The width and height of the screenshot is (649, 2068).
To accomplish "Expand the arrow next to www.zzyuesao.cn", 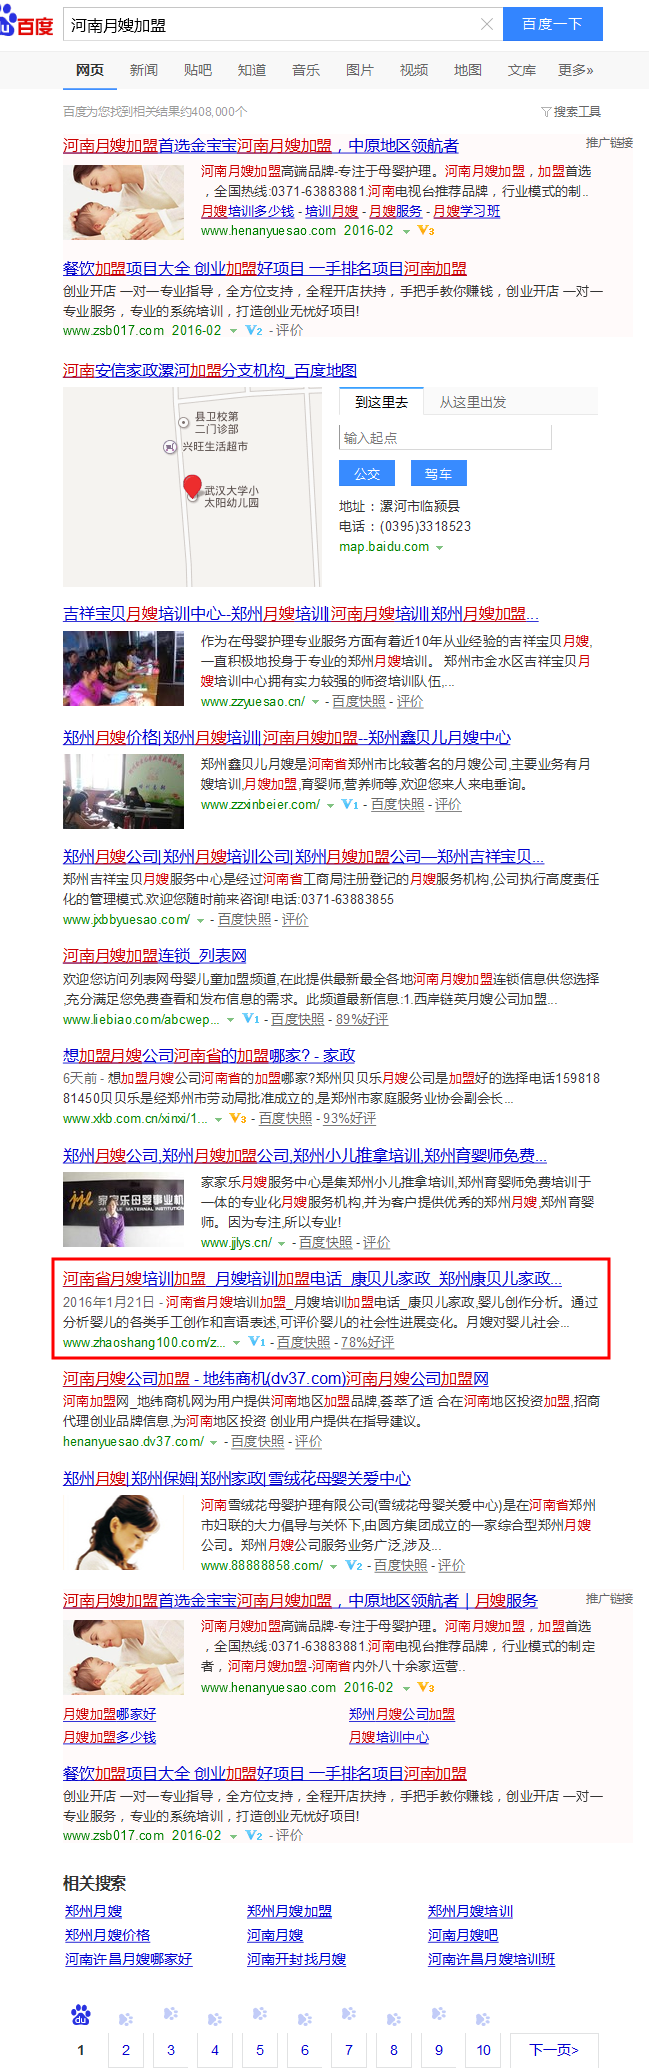I will (316, 702).
